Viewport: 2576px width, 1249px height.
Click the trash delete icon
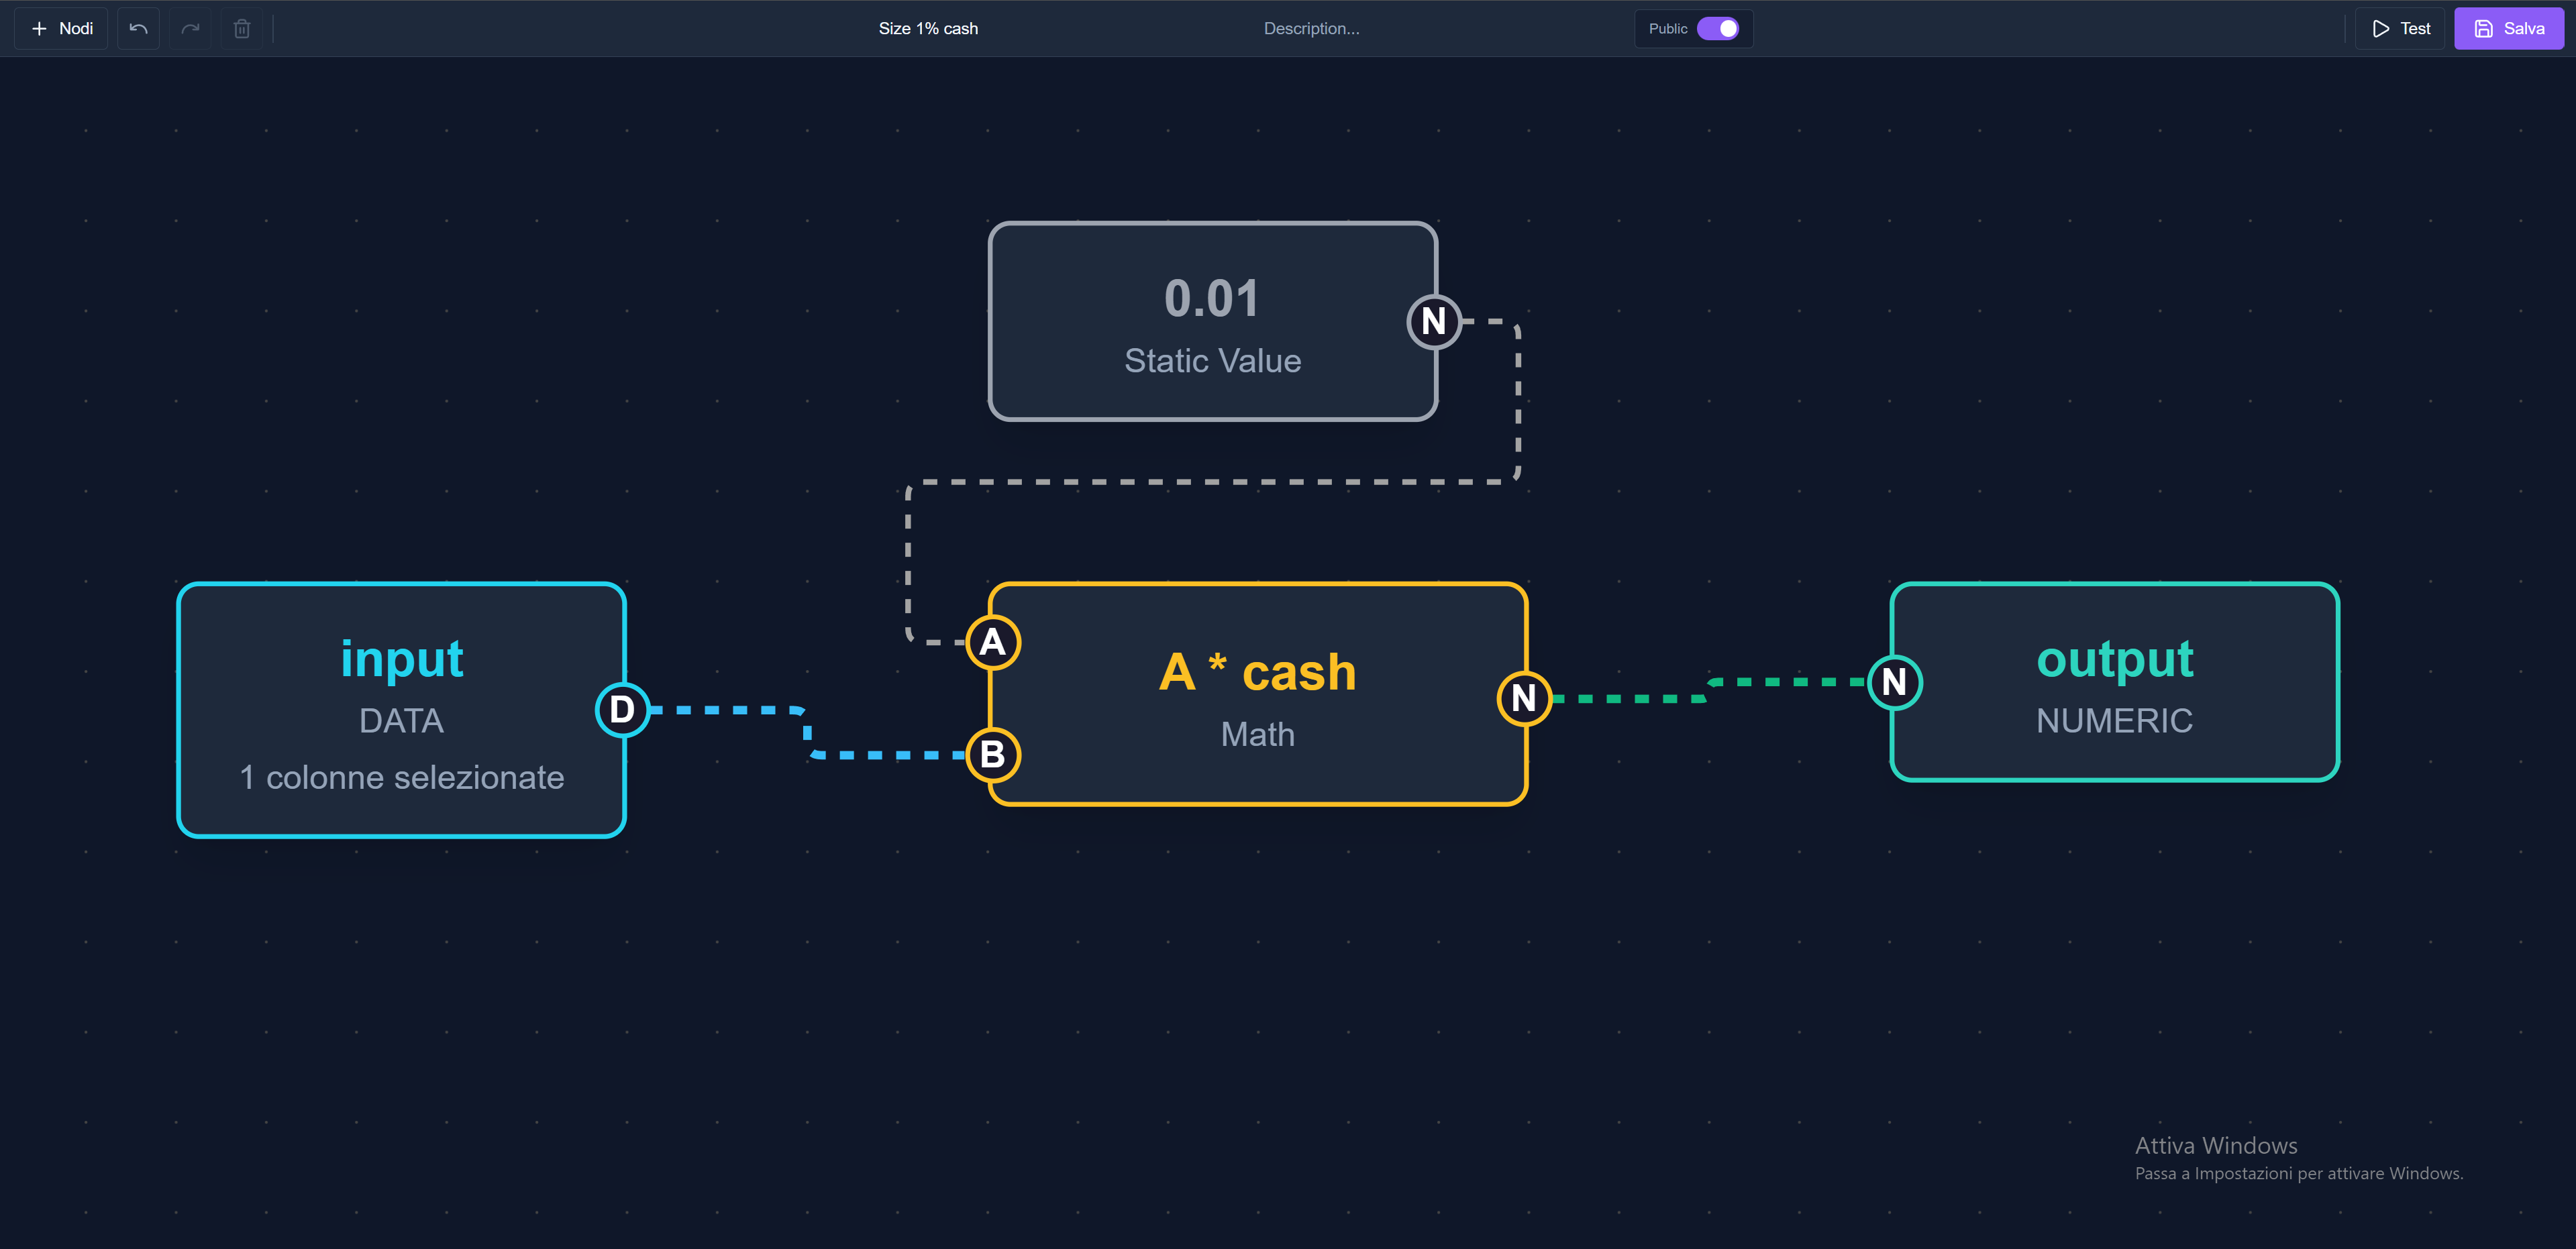click(242, 29)
